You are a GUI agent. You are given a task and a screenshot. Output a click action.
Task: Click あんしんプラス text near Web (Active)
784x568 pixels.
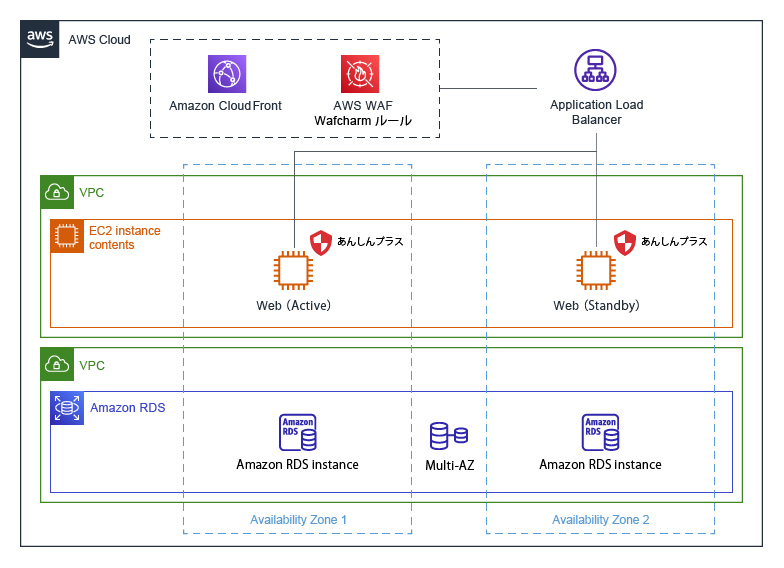point(370,242)
